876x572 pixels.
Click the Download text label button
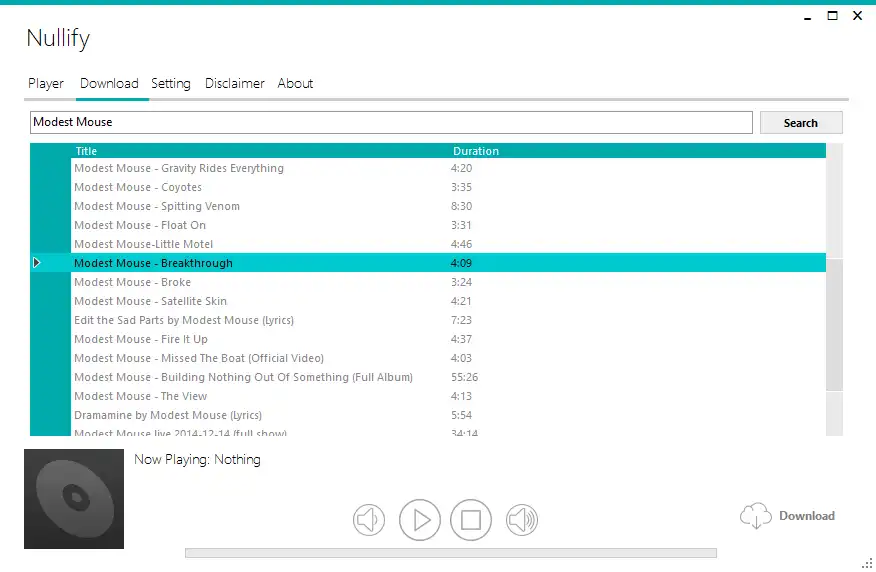coord(807,516)
